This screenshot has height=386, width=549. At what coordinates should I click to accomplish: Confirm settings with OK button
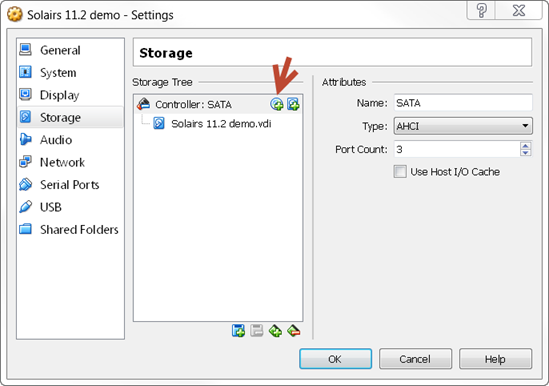coord(335,359)
